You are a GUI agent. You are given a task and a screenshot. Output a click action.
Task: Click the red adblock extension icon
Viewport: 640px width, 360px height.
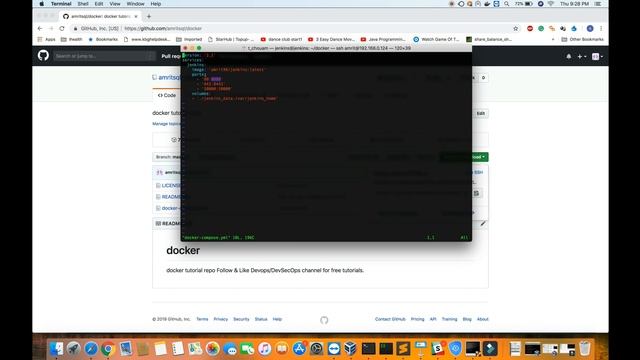coord(530,29)
